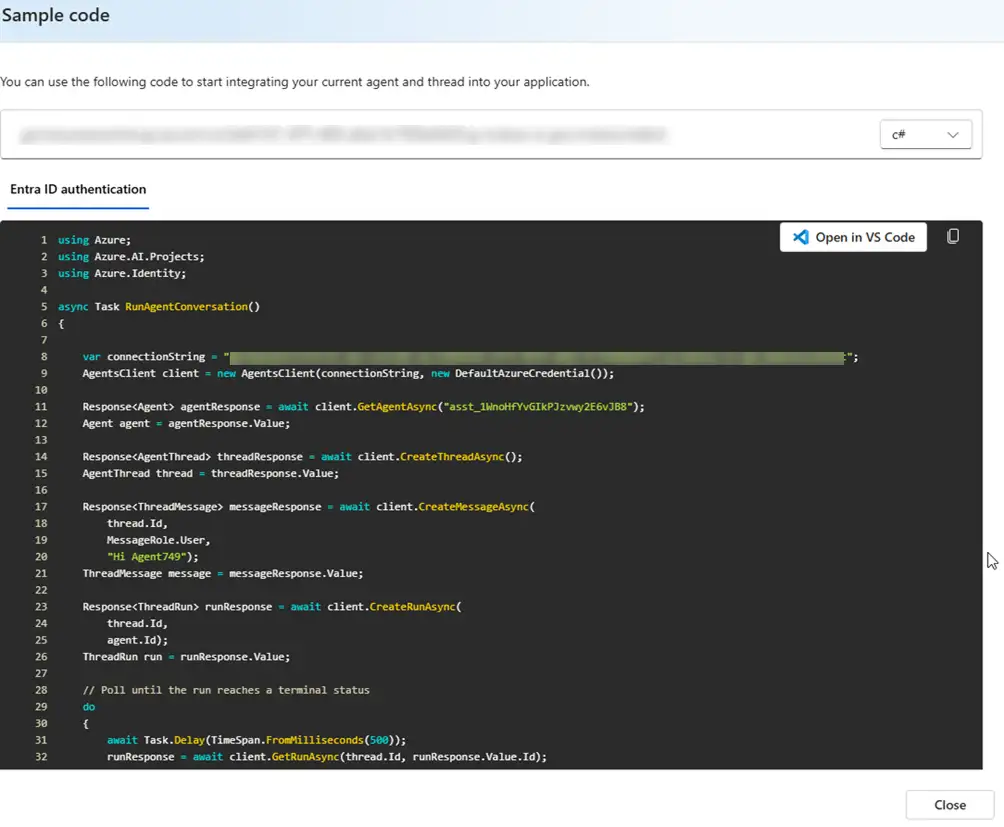The height and width of the screenshot is (827, 1004).
Task: Close the Sample code dialog
Action: 949,805
